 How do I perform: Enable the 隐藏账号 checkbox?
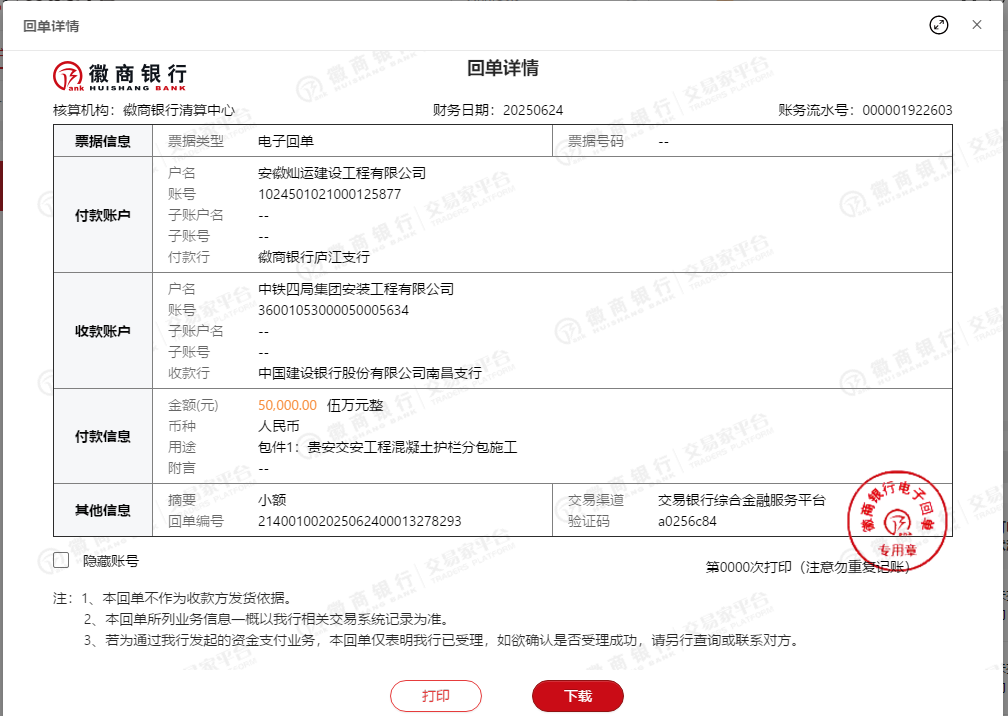61,561
